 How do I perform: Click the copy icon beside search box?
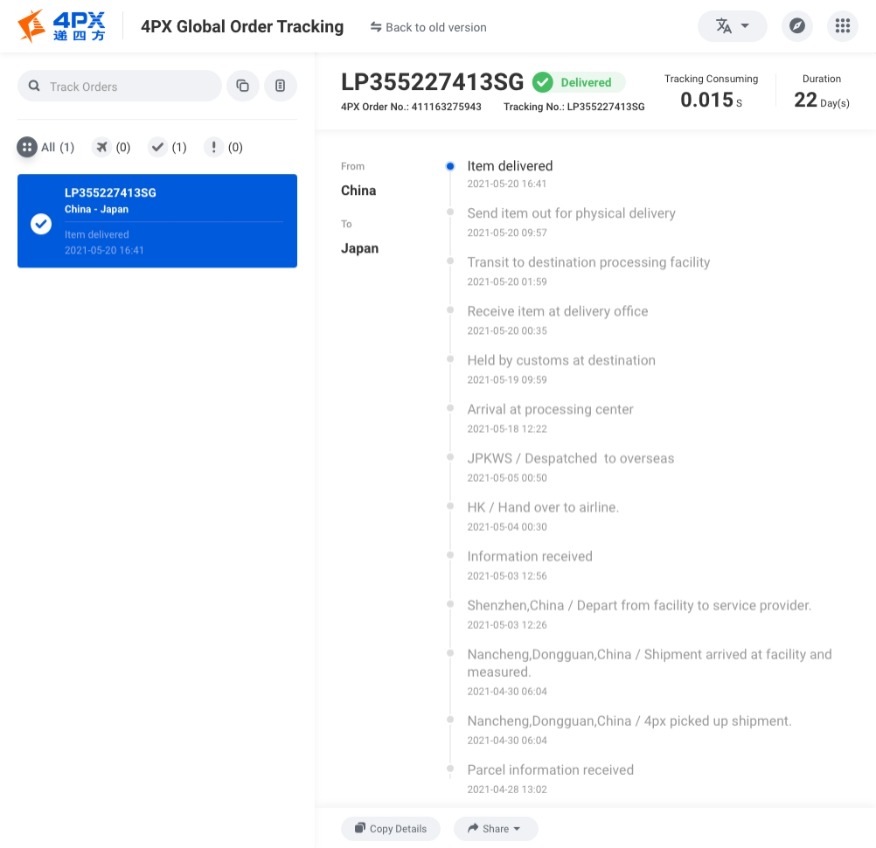(x=242, y=86)
